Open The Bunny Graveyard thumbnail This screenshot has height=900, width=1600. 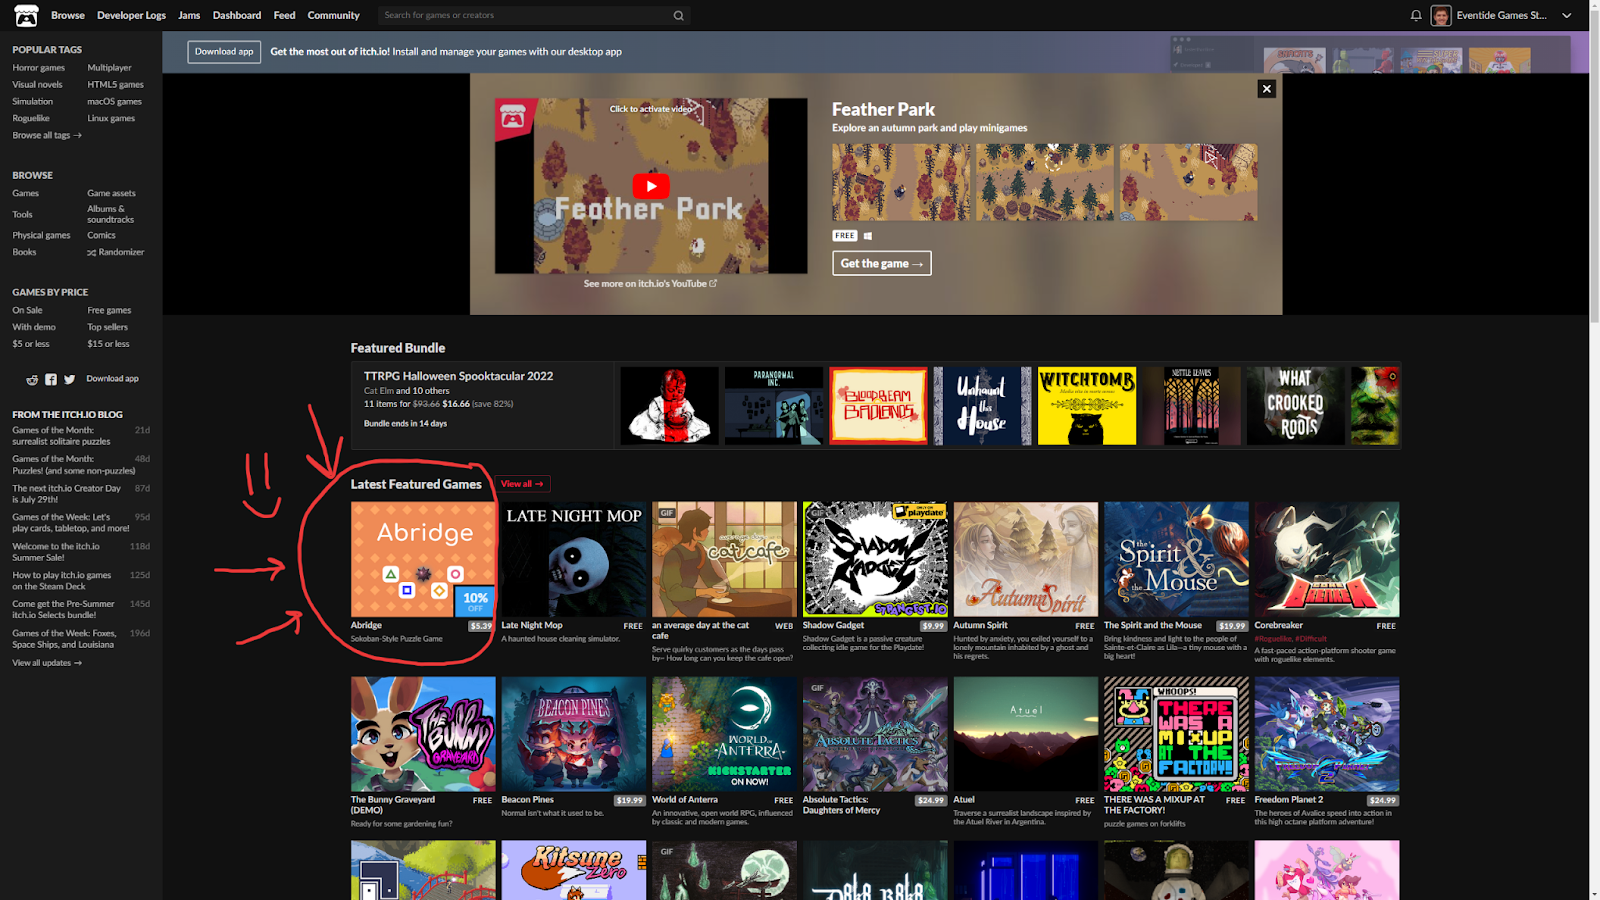(x=423, y=734)
